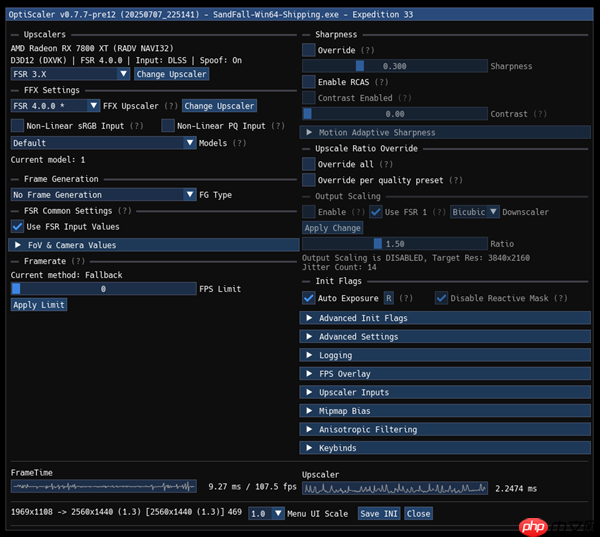Open the Default Models dropdown

103,143
